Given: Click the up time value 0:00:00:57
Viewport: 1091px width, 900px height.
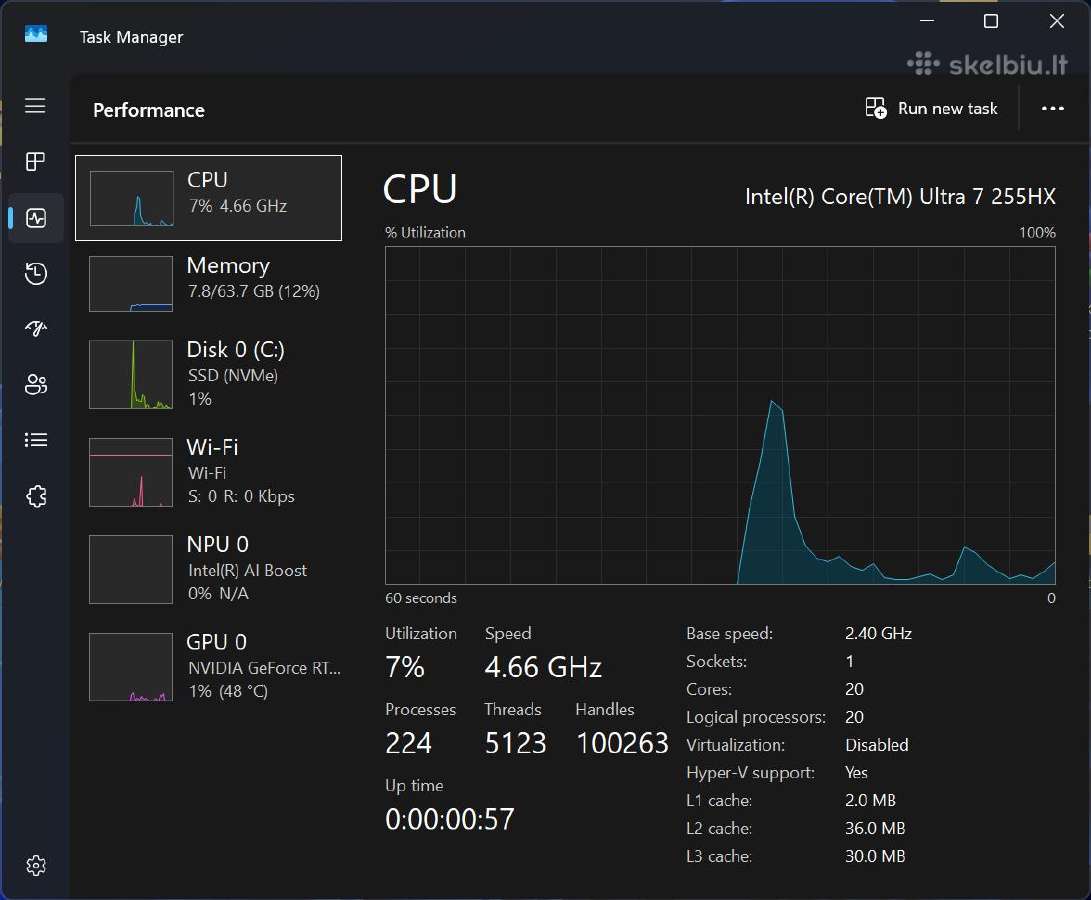Looking at the screenshot, I should 449,819.
